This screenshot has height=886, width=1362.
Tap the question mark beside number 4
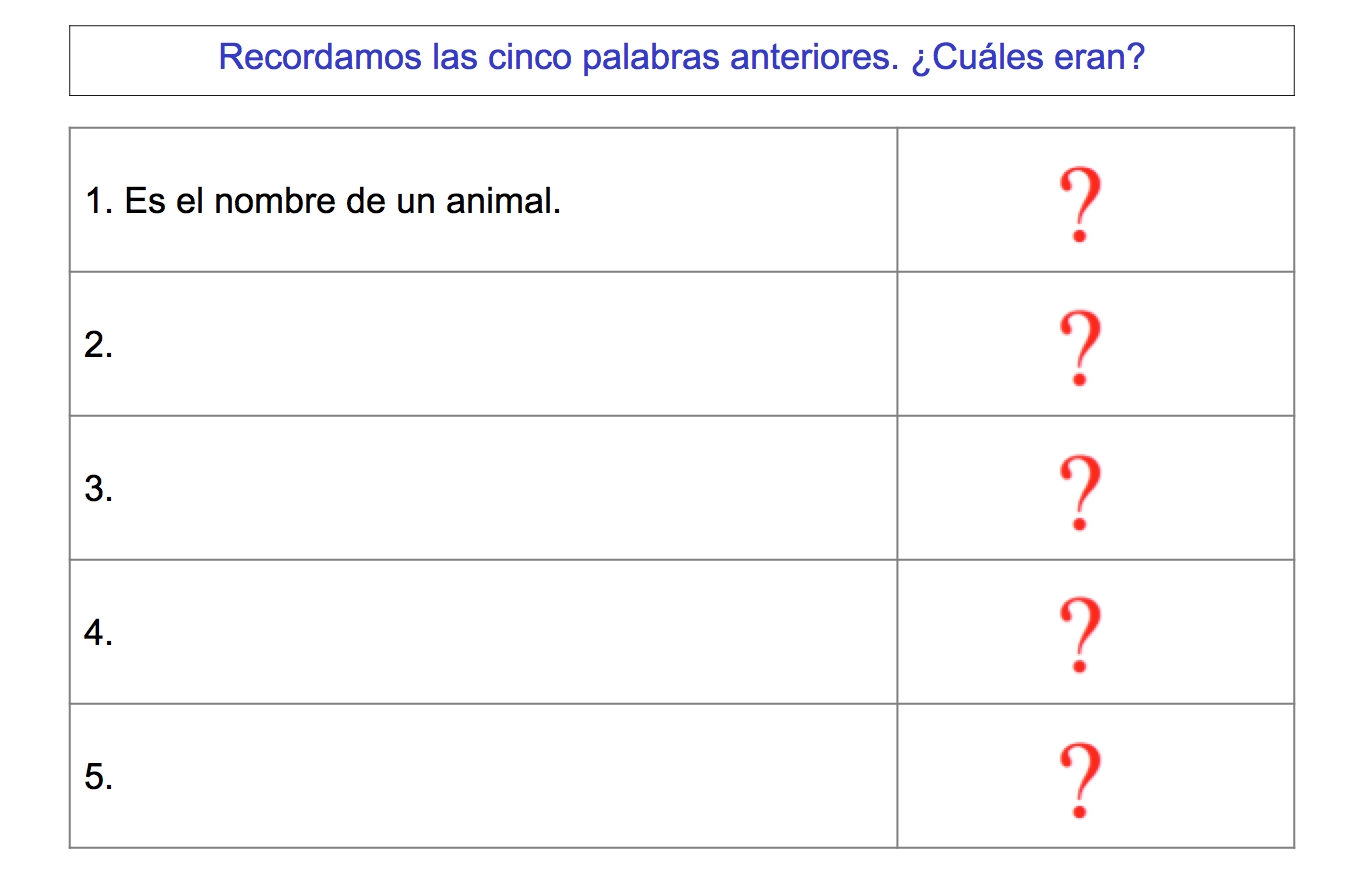click(1080, 635)
